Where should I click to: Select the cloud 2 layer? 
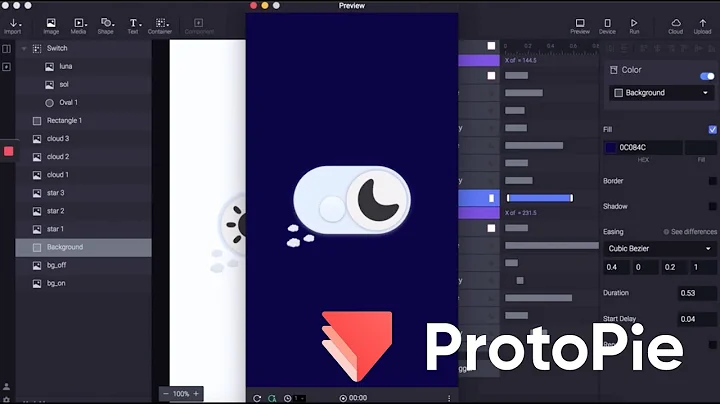pyautogui.click(x=84, y=157)
